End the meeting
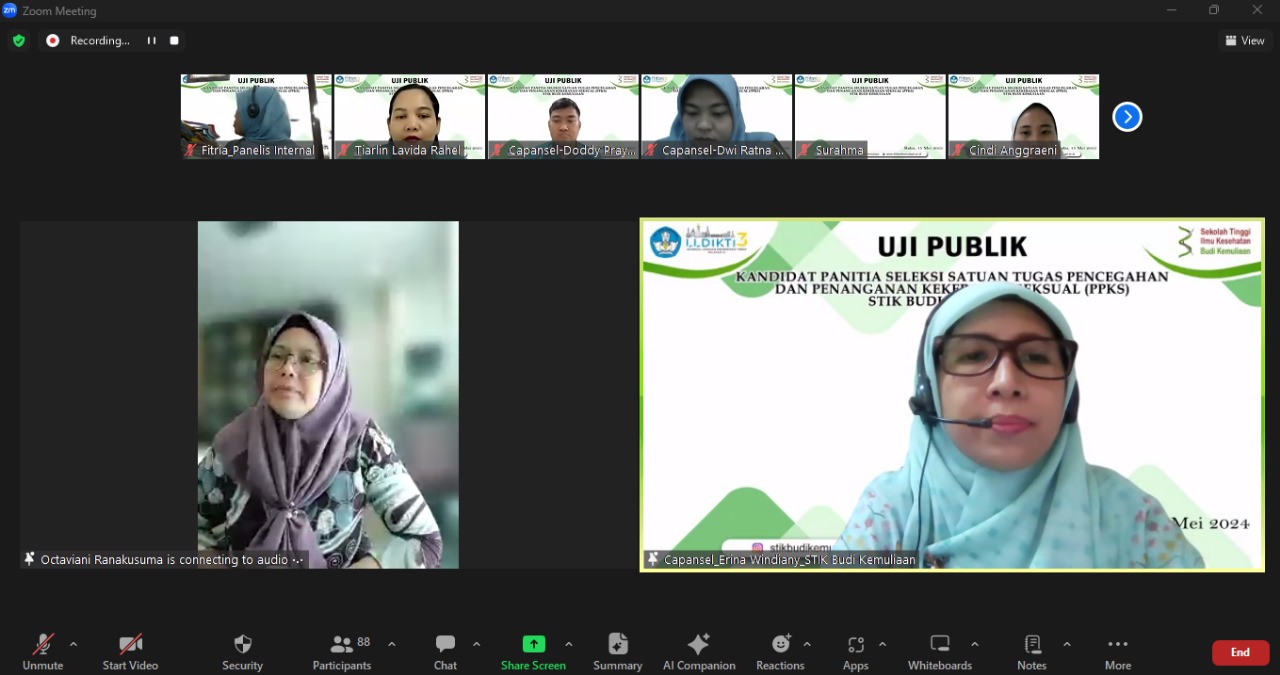 click(1240, 652)
